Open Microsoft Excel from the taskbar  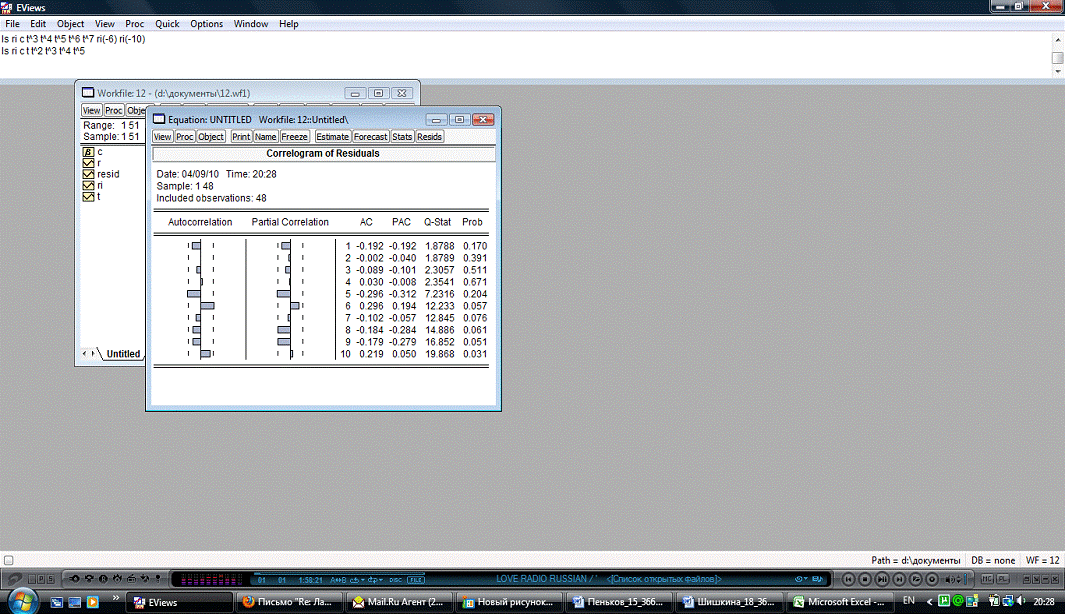pyautogui.click(x=837, y=602)
